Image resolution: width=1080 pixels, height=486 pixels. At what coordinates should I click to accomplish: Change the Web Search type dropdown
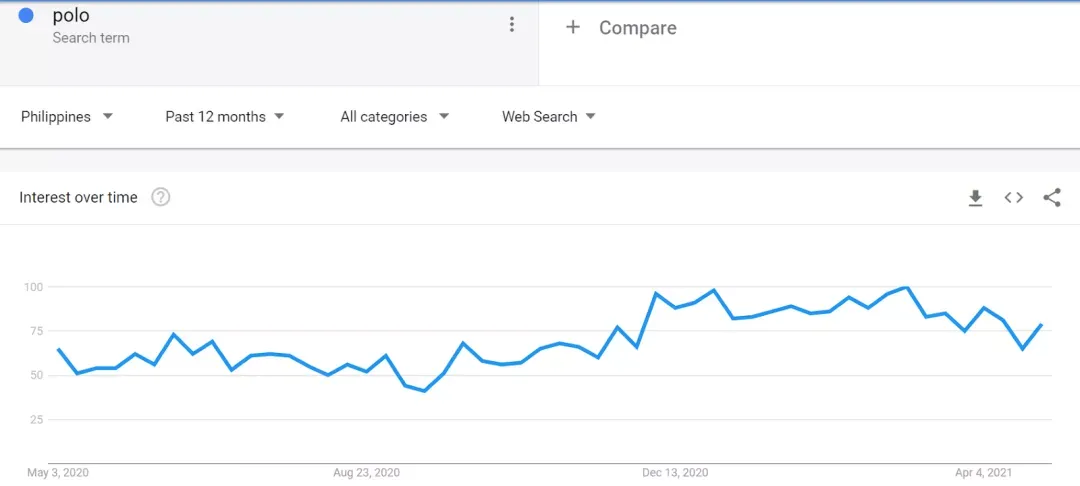(549, 117)
